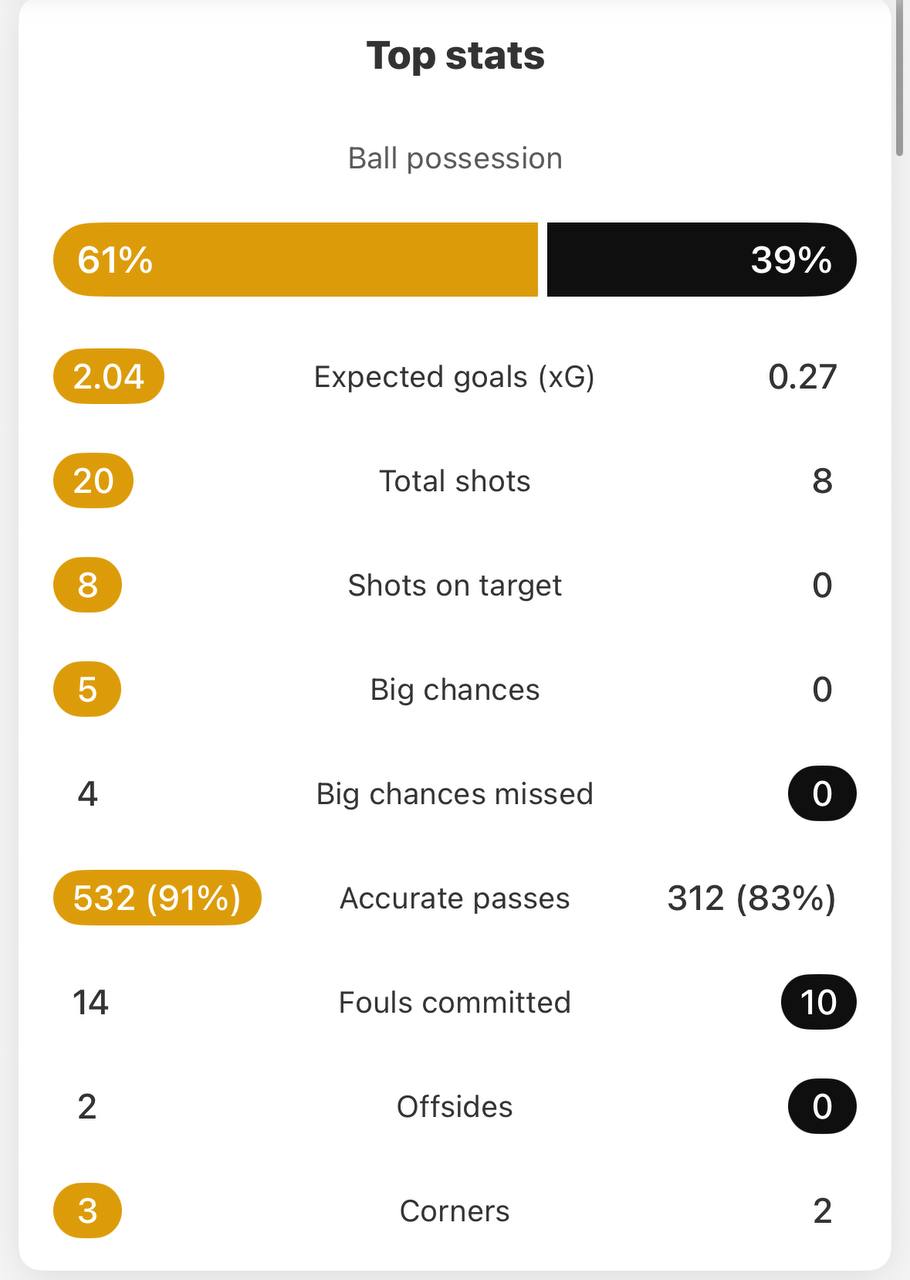Tap the 20 total shots badge
The width and height of the screenshot is (910, 1280).
[93, 481]
